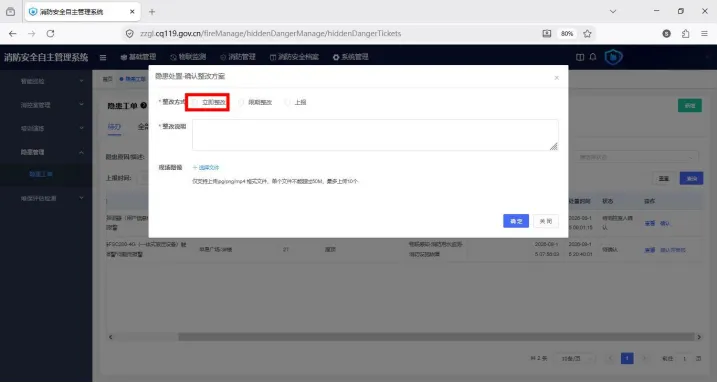Open the filter dropdown above the table
The image size is (718, 383).
636,157
